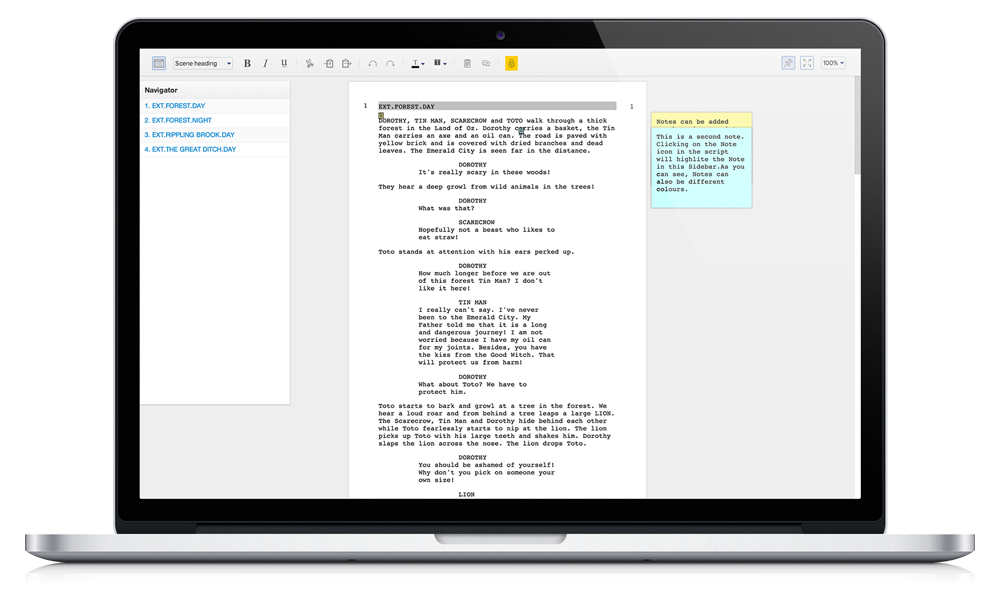Click dialogue 'You should be ashamed of yourself!'
This screenshot has width=1000, height=600.
coord(486,465)
